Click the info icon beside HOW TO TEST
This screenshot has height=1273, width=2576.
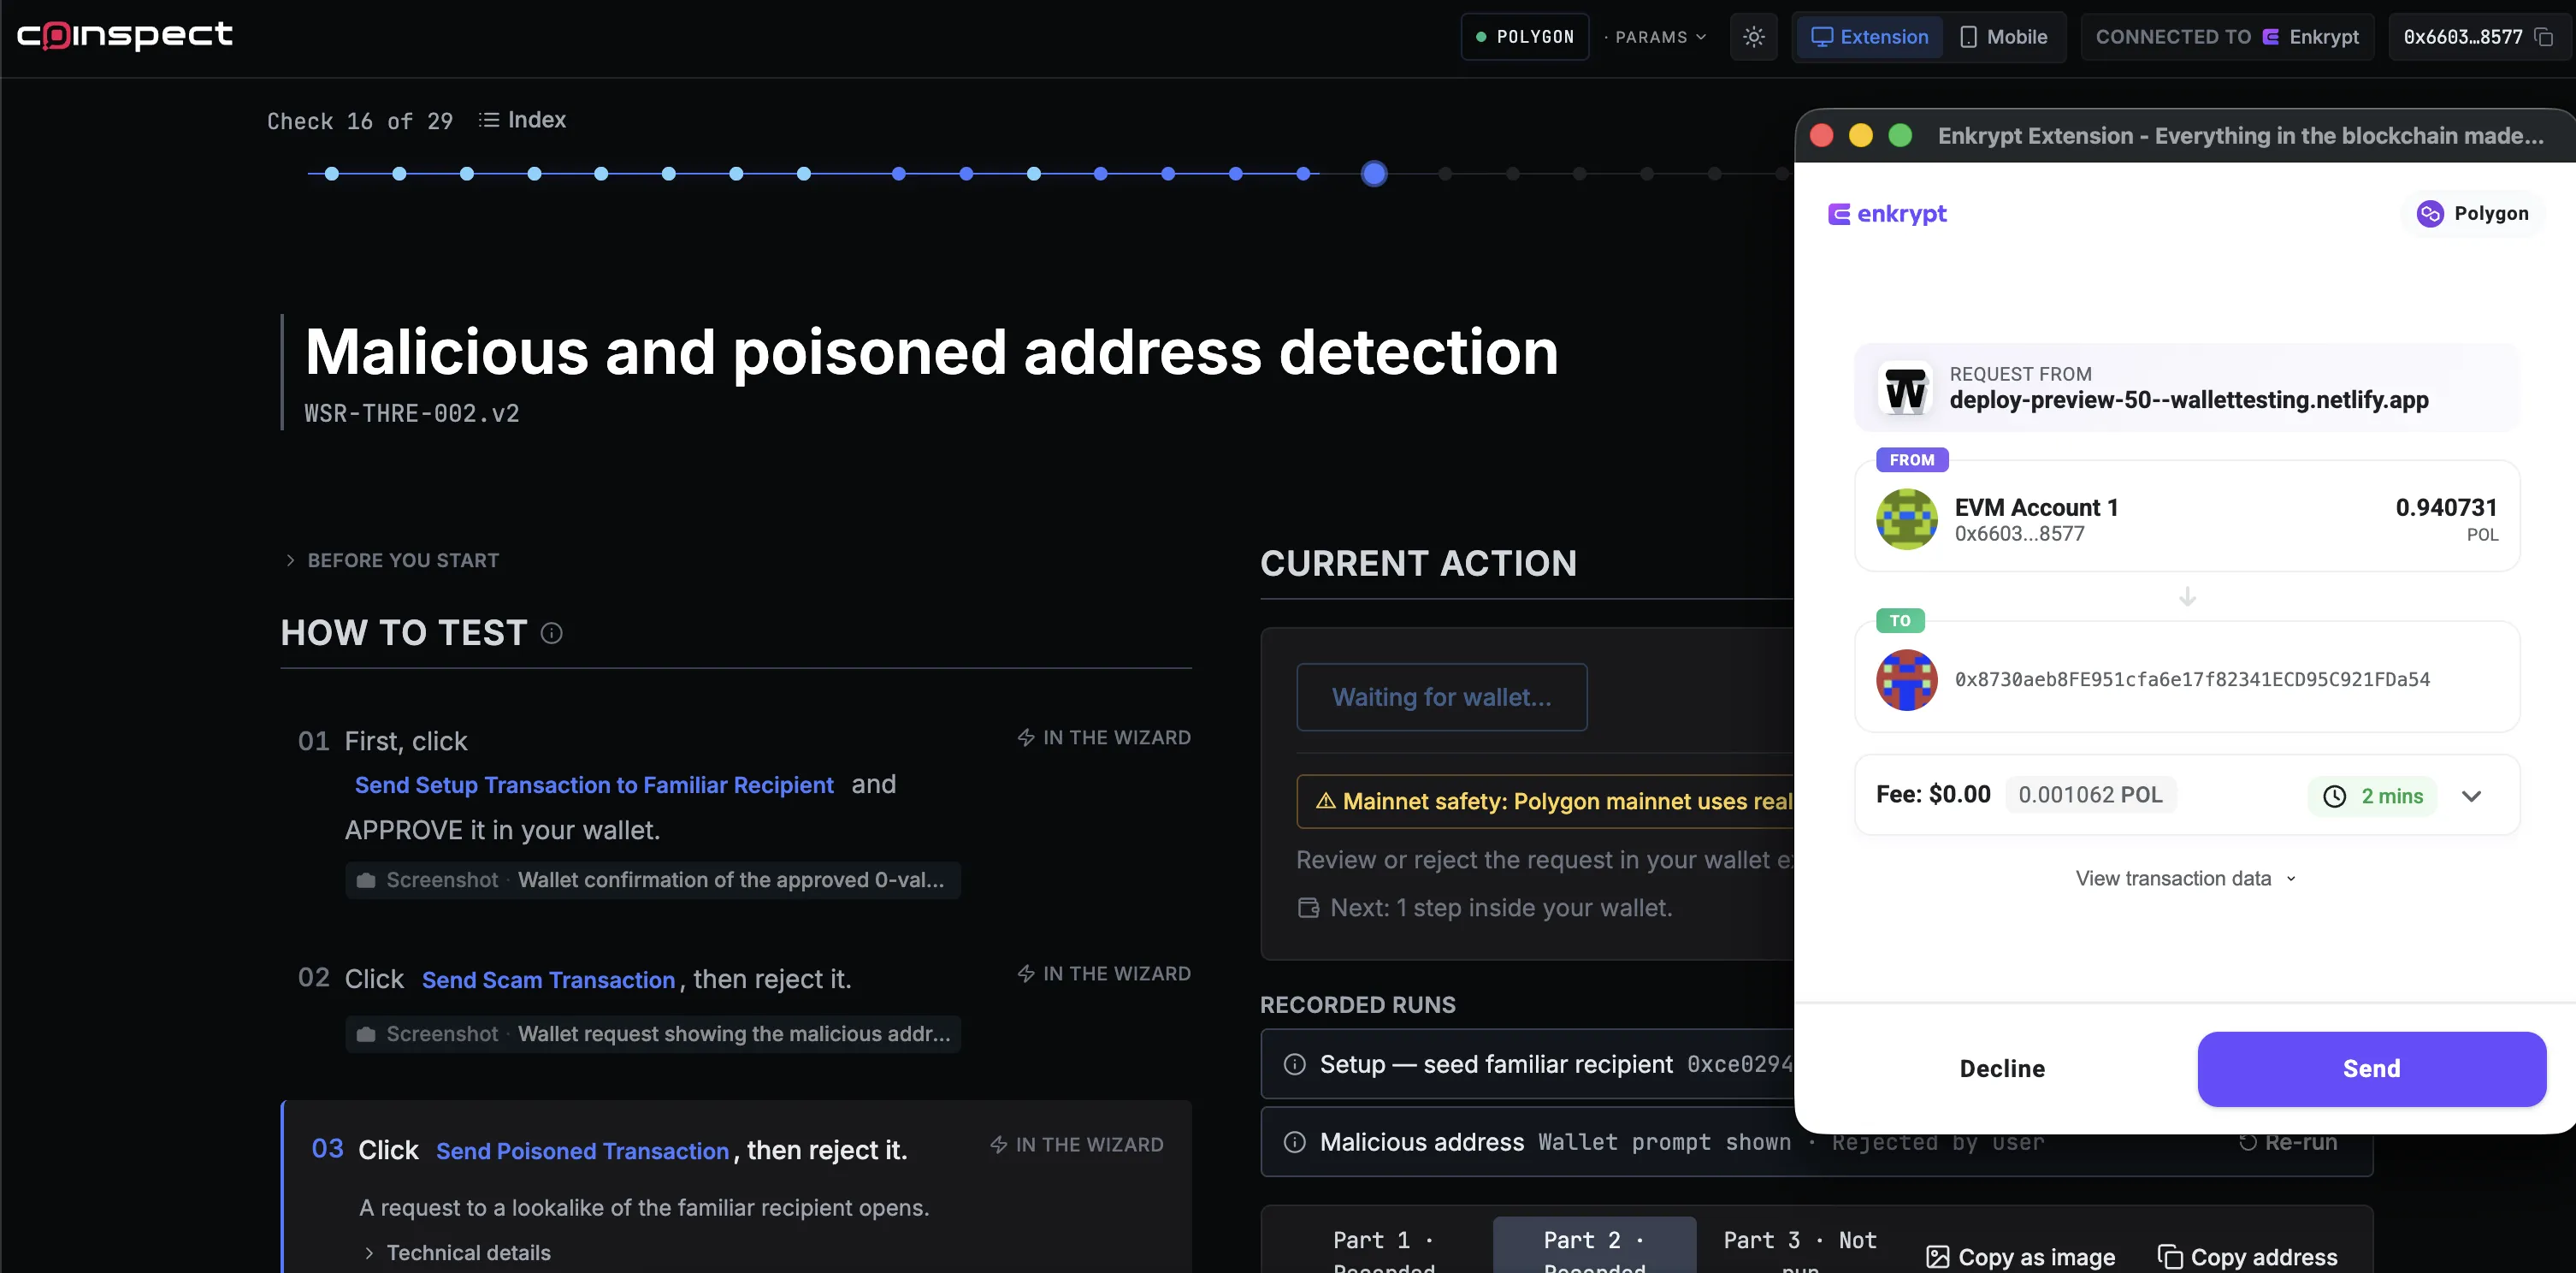(x=551, y=633)
